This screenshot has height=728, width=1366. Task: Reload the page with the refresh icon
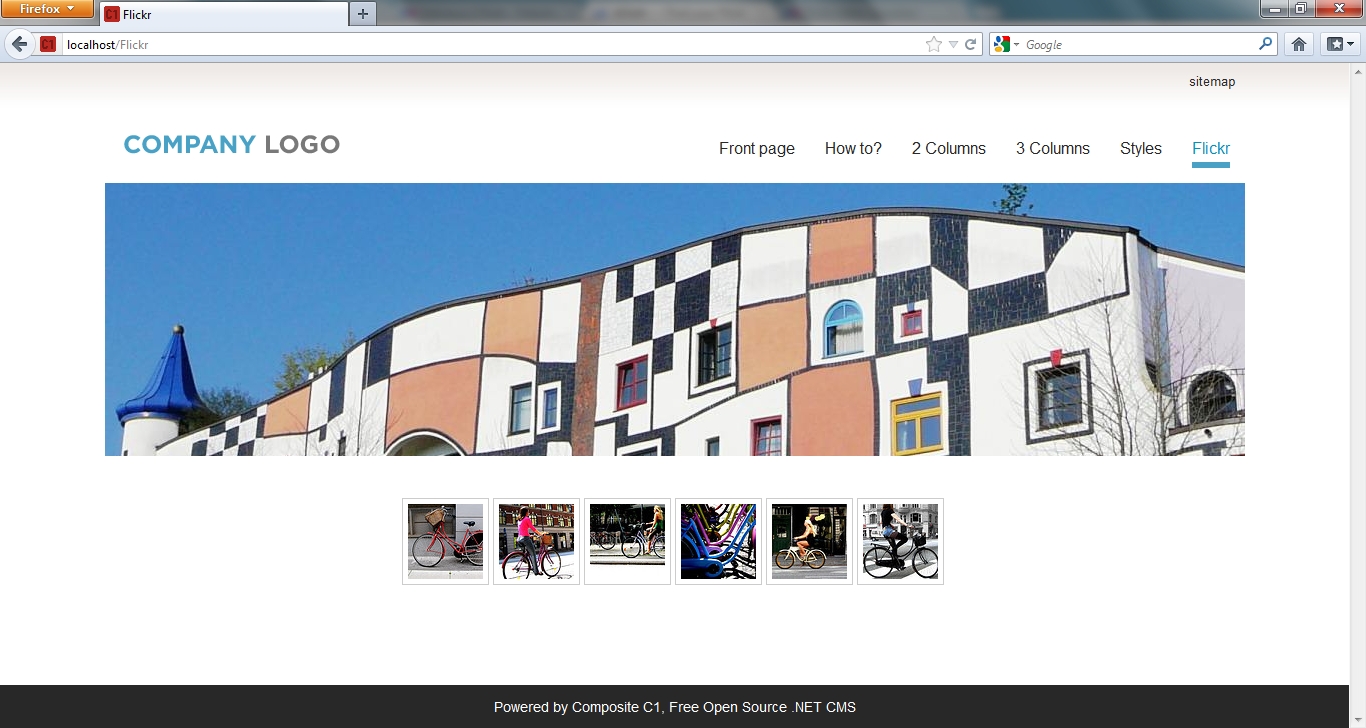coord(970,44)
